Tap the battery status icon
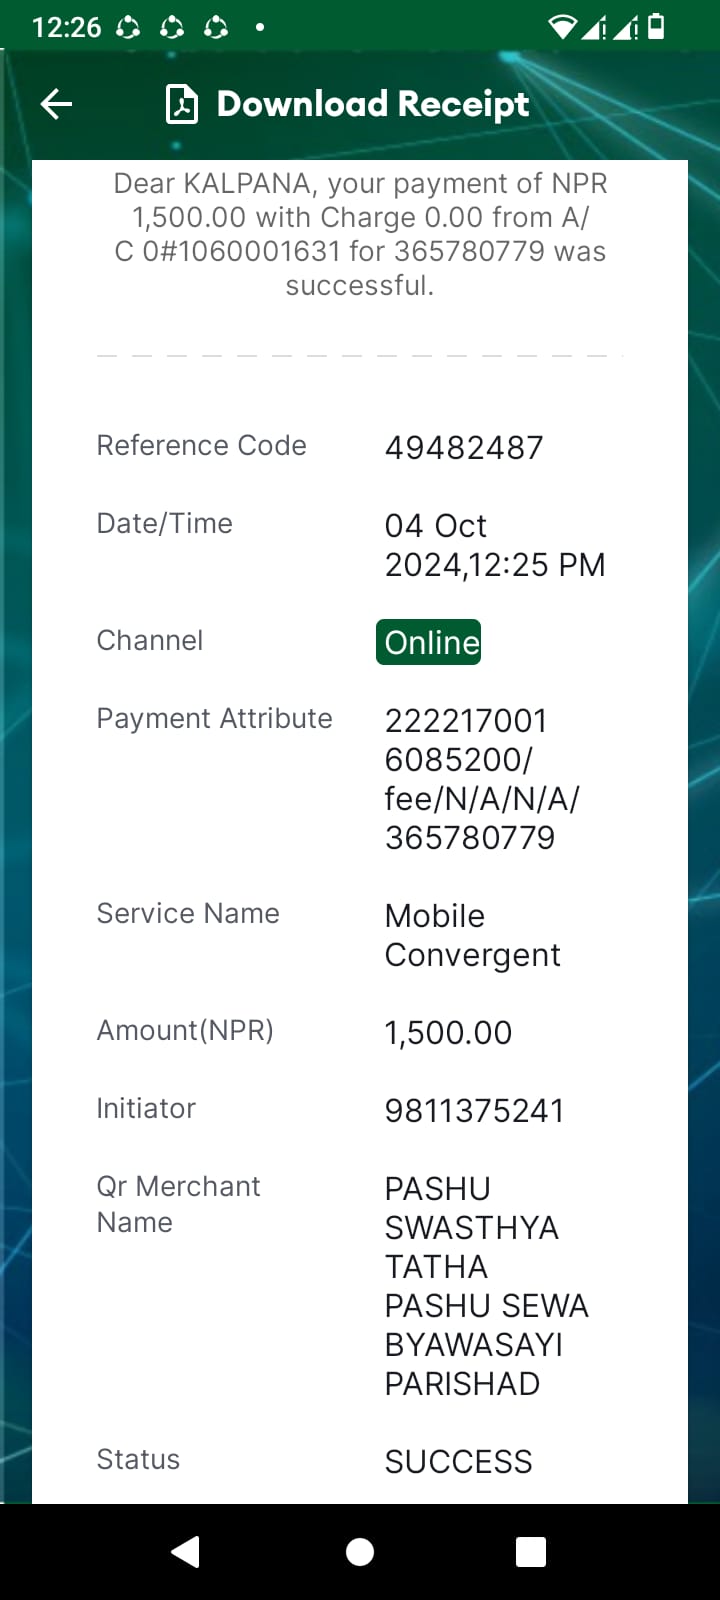Image resolution: width=720 pixels, height=1600 pixels. [x=656, y=26]
